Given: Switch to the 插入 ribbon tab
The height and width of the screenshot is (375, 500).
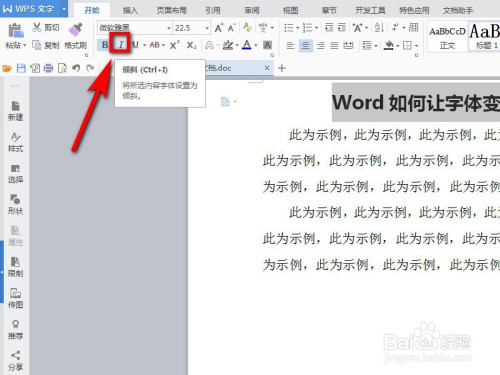Looking at the screenshot, I should [x=130, y=10].
